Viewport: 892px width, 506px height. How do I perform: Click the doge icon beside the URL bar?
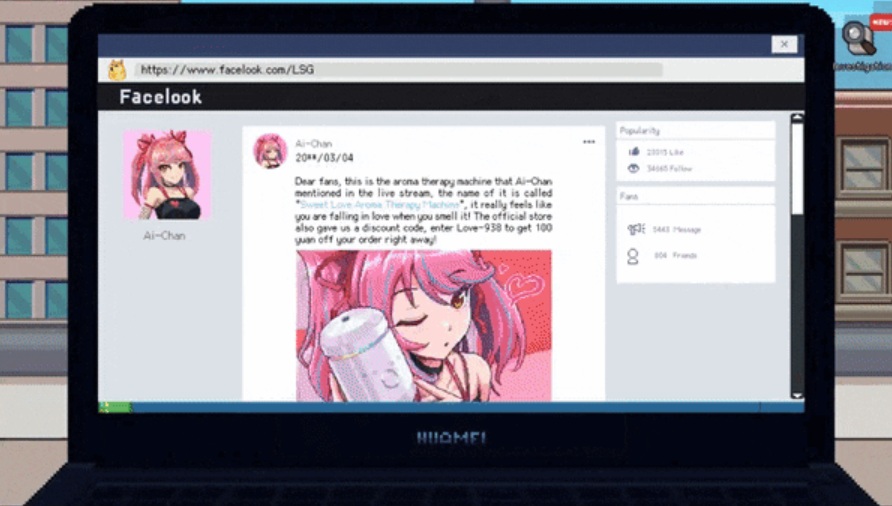pyautogui.click(x=117, y=70)
